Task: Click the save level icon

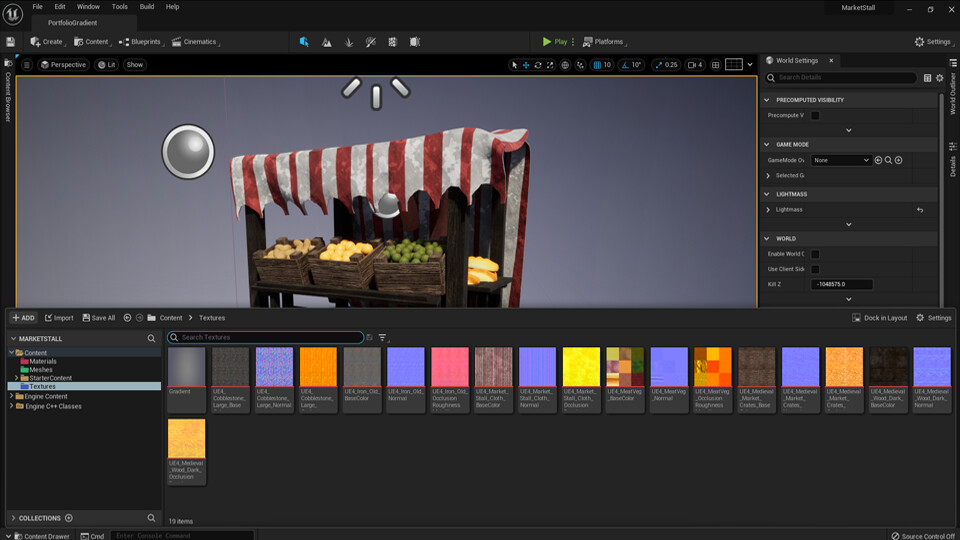Action: pyautogui.click(x=10, y=42)
